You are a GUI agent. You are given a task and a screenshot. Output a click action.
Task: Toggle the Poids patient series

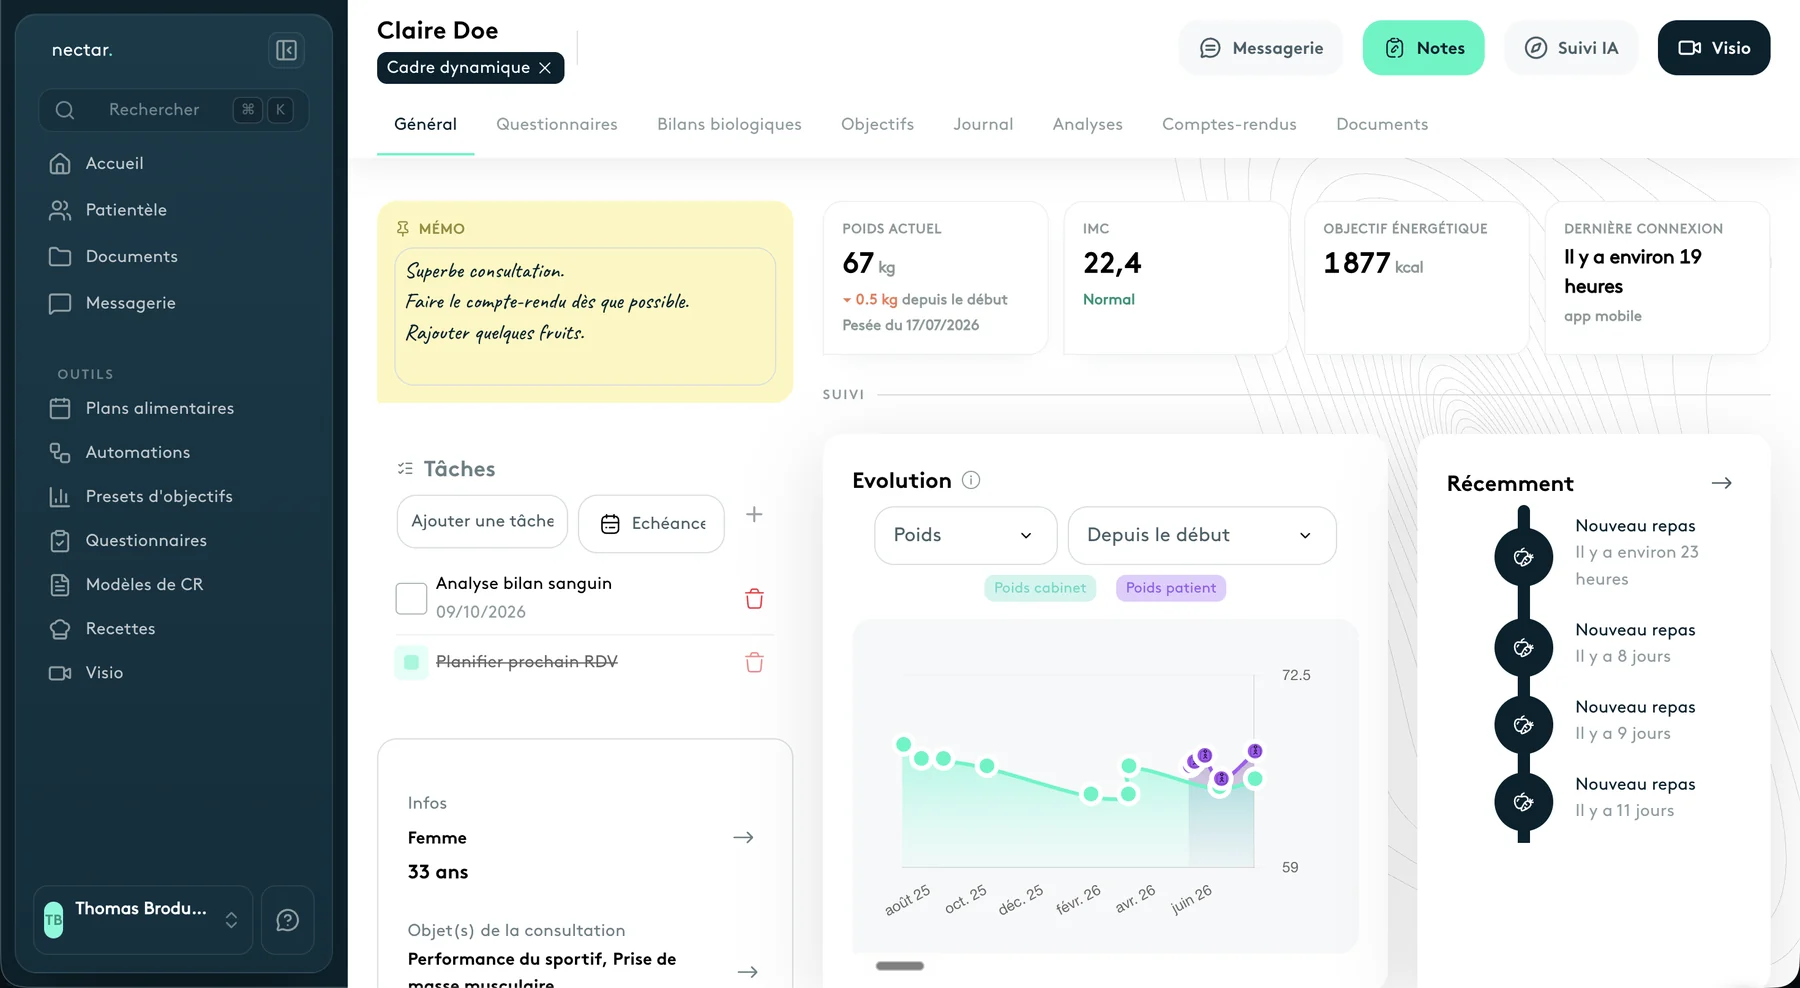[1171, 588]
